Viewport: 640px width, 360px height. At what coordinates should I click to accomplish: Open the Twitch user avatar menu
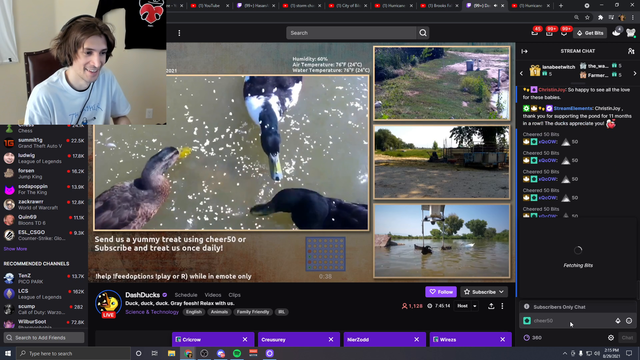point(631,33)
